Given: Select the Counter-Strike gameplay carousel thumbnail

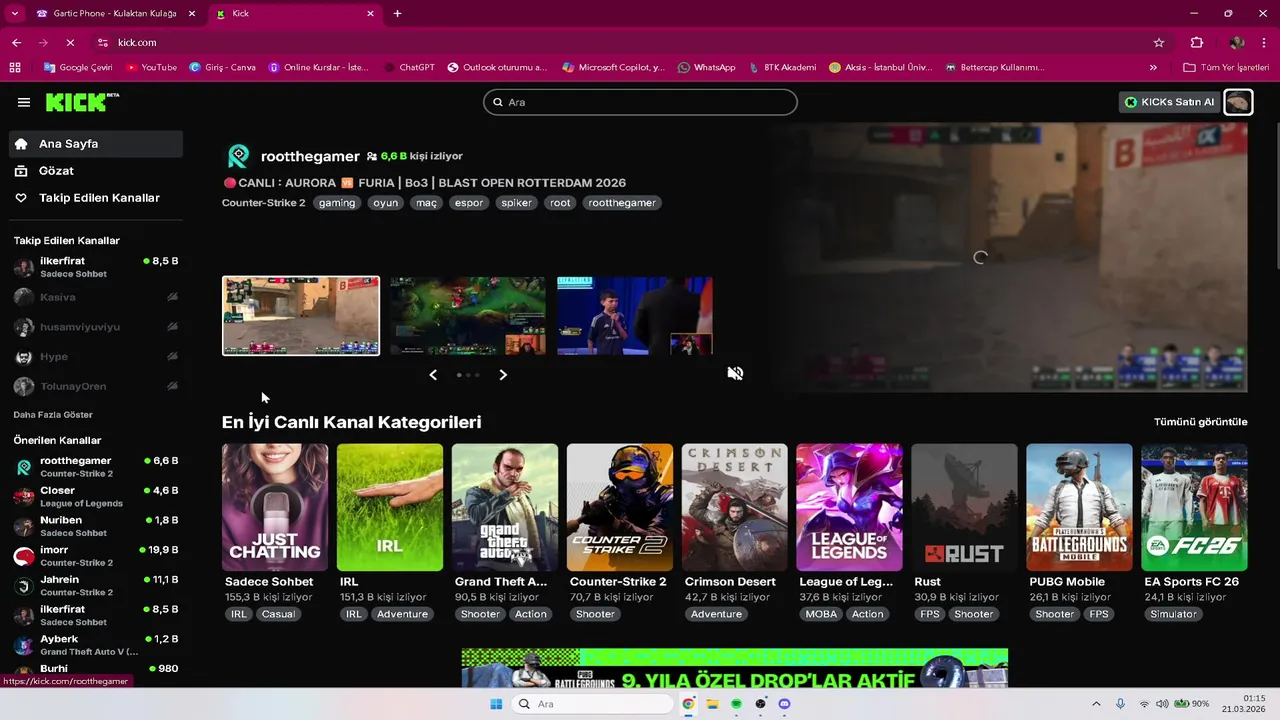Looking at the screenshot, I should [x=301, y=316].
